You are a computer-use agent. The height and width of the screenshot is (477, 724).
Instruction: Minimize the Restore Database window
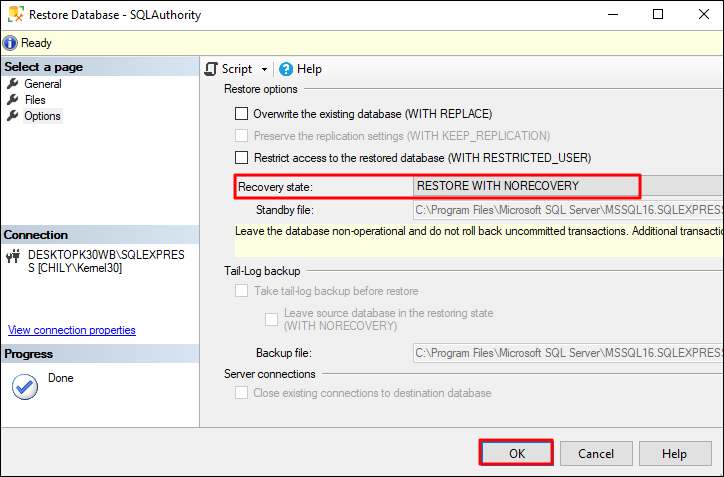tap(613, 14)
